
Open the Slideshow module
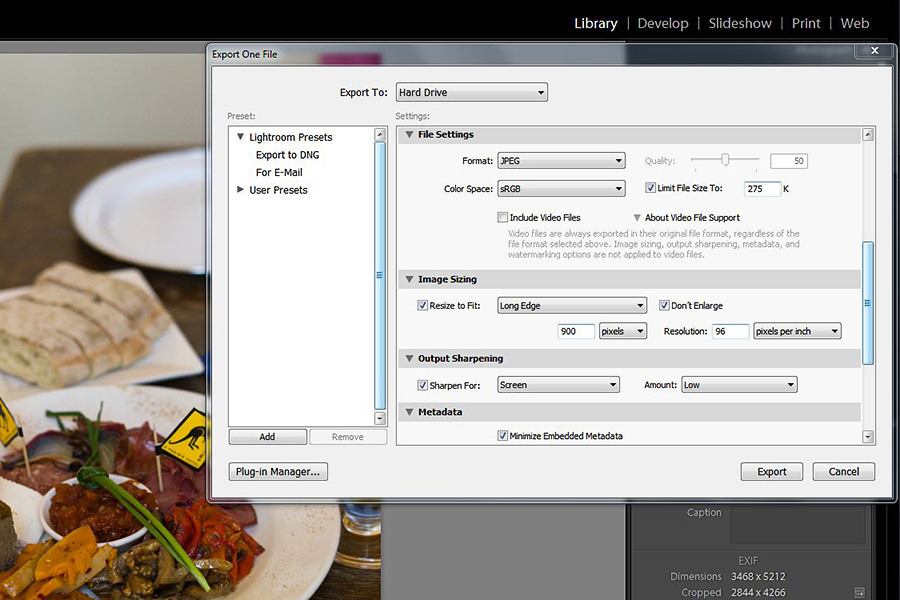point(740,23)
